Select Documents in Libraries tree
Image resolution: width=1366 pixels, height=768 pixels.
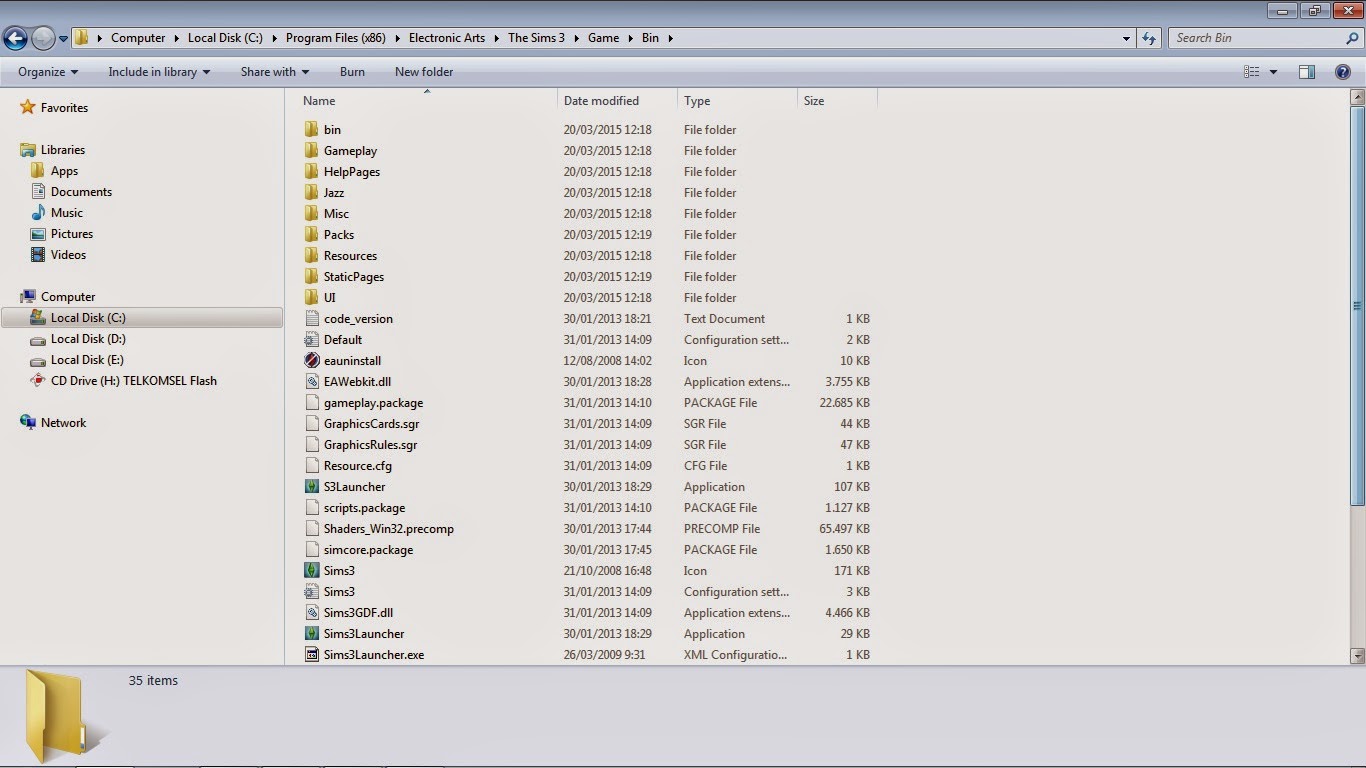[81, 192]
